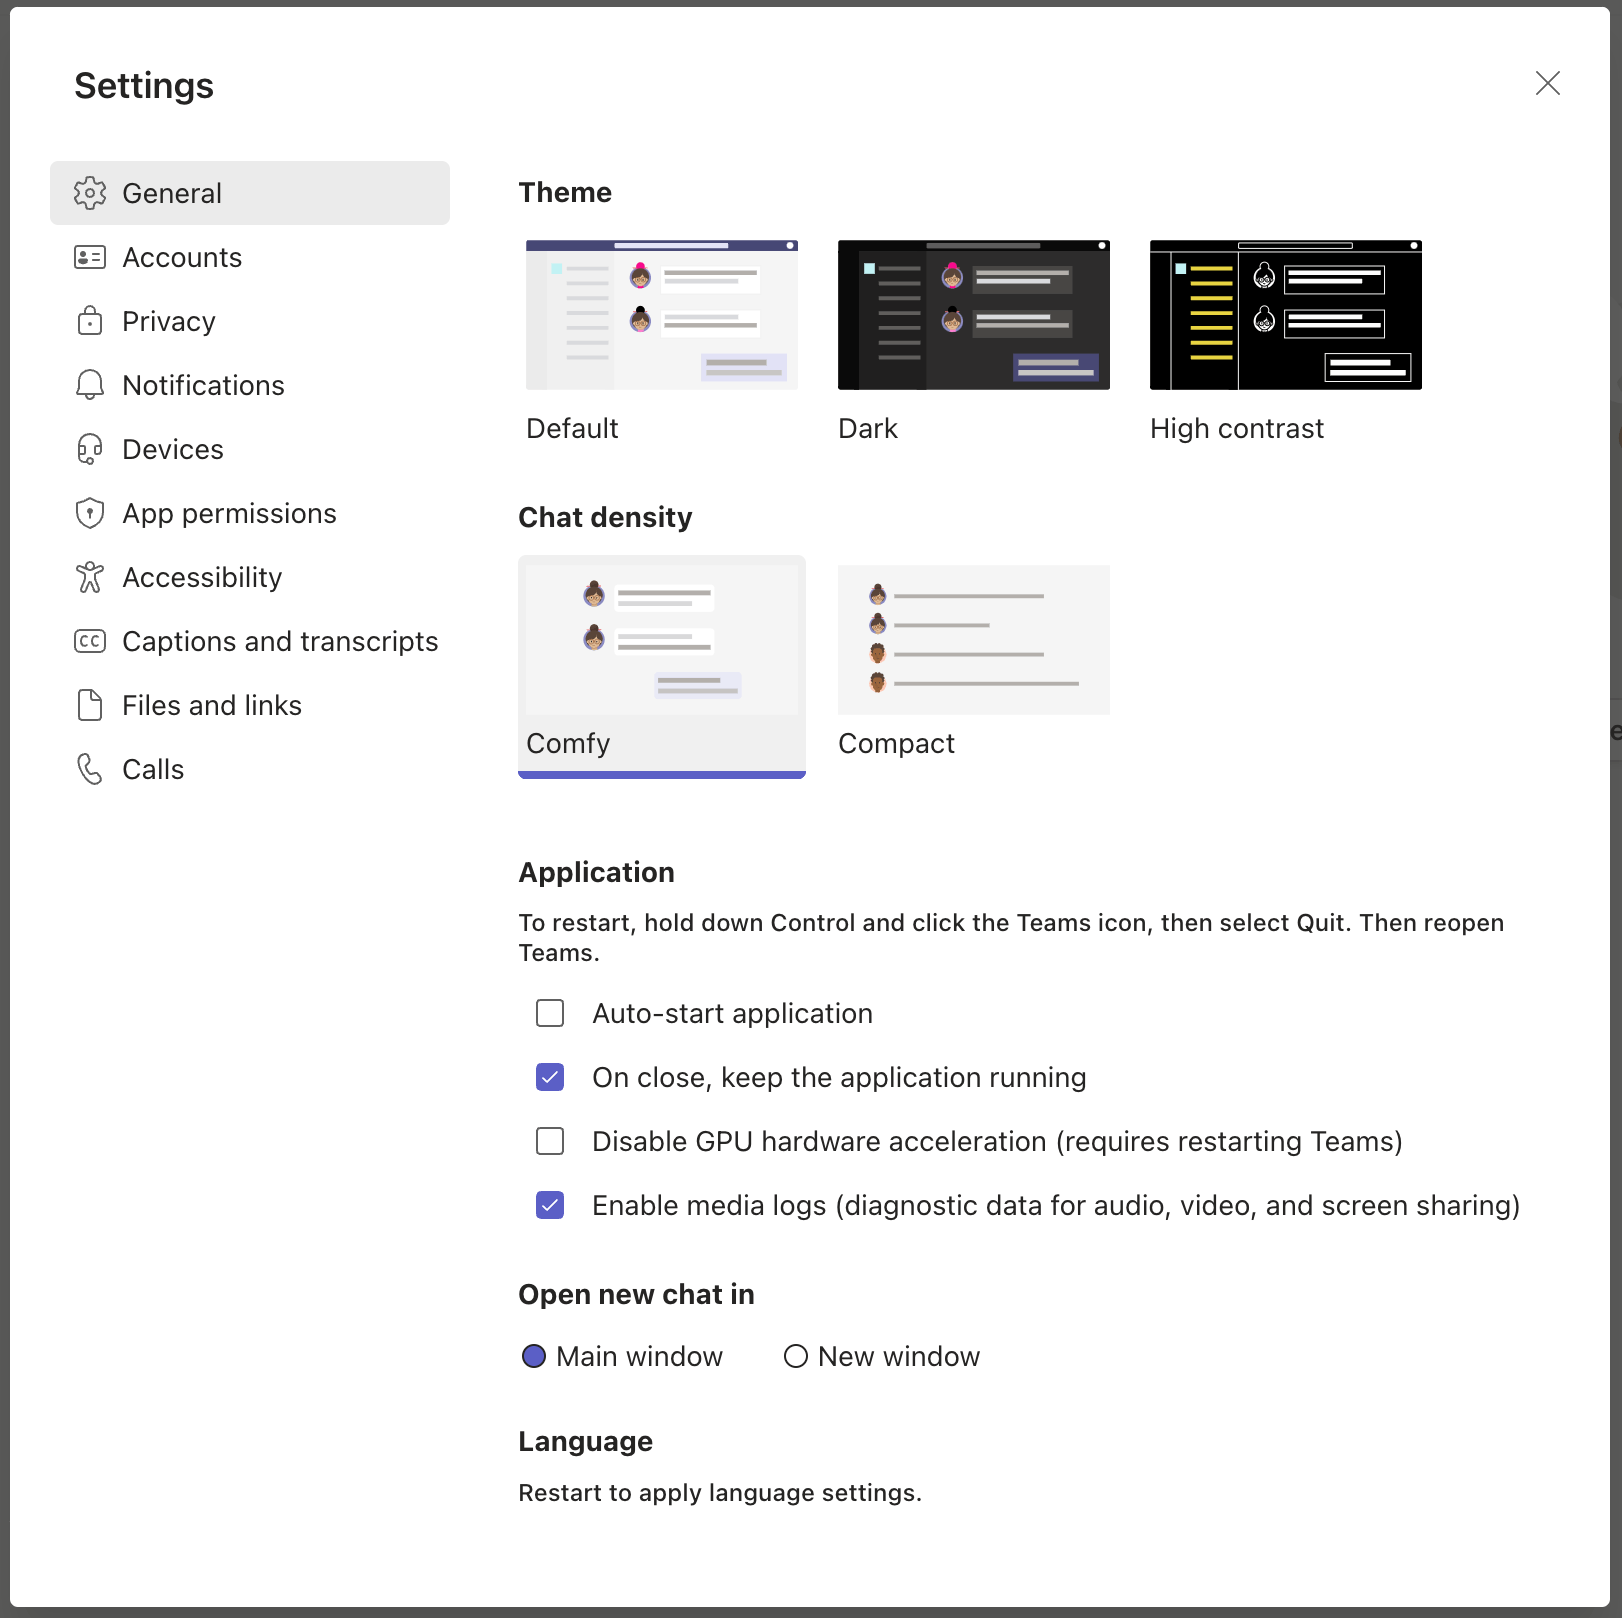Open the Notifications bell icon
Viewport: 1622px width, 1618px height.
point(90,385)
